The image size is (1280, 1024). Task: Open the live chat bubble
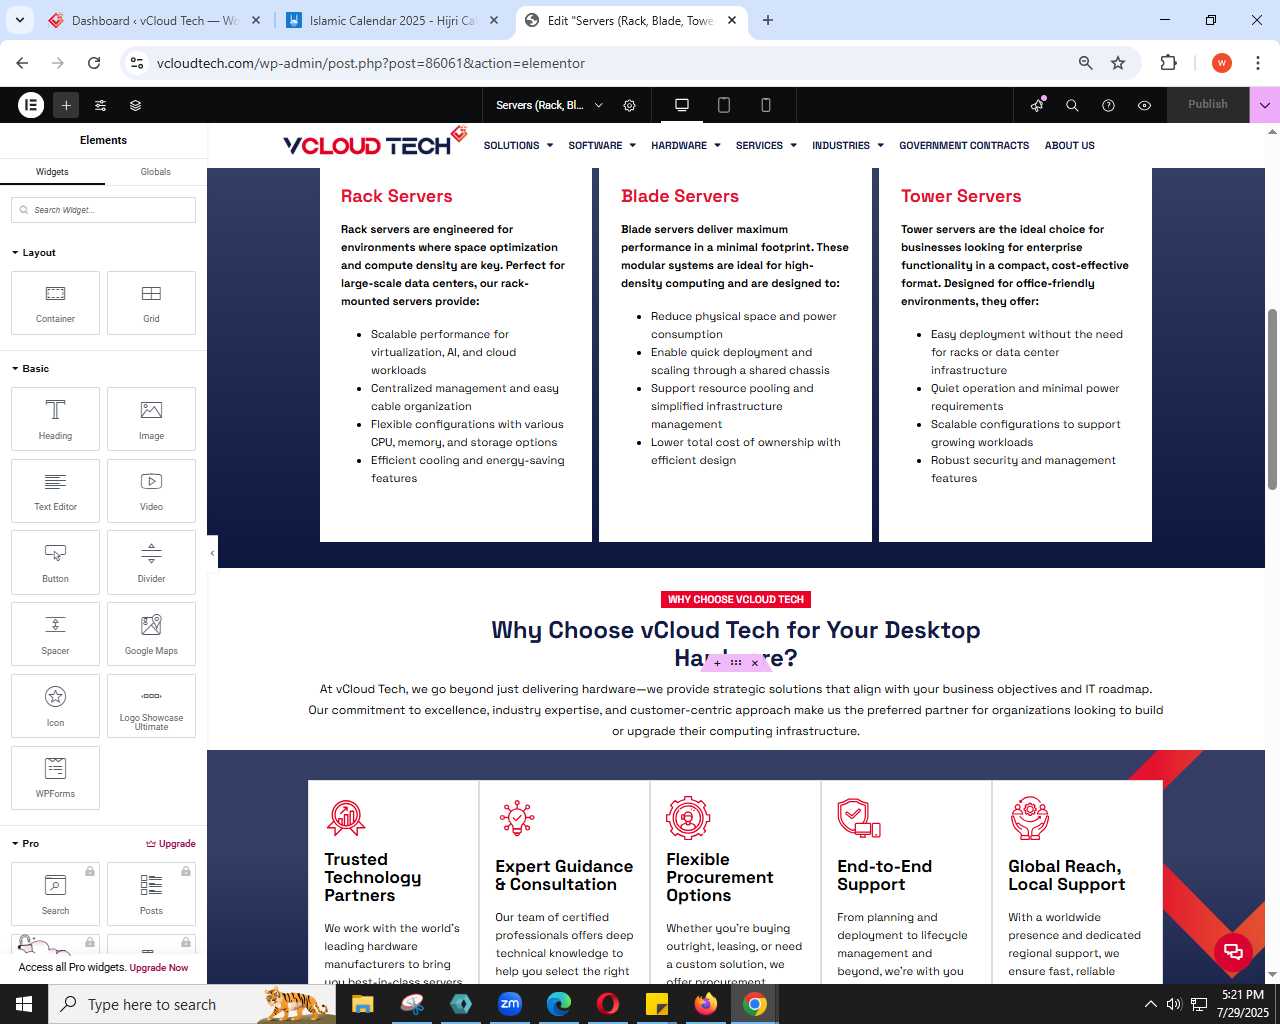[1233, 951]
